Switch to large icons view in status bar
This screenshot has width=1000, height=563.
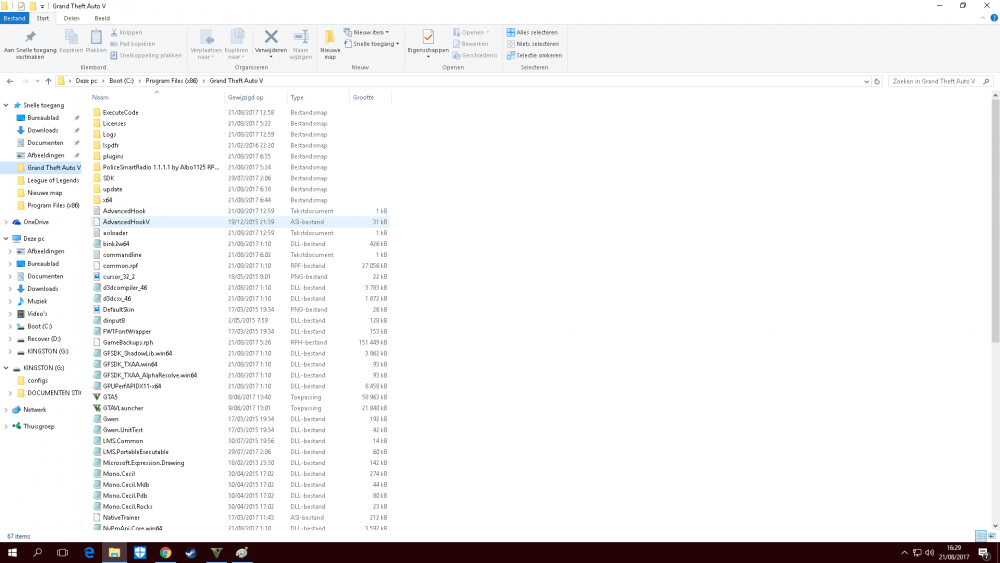992,536
